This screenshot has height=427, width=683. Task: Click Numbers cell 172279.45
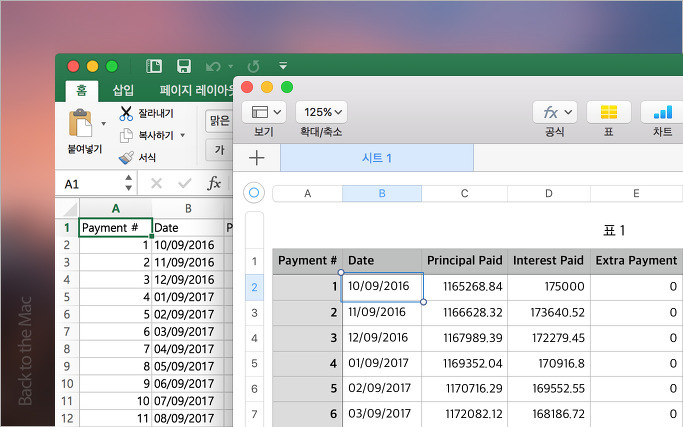click(x=549, y=338)
